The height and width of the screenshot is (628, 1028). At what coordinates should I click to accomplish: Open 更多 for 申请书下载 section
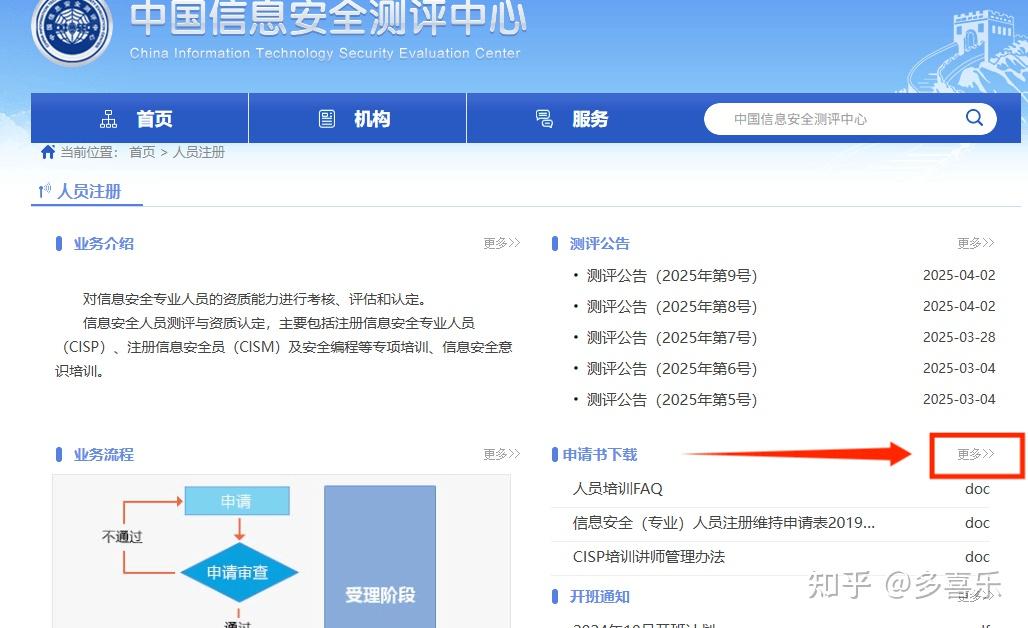tap(976, 454)
